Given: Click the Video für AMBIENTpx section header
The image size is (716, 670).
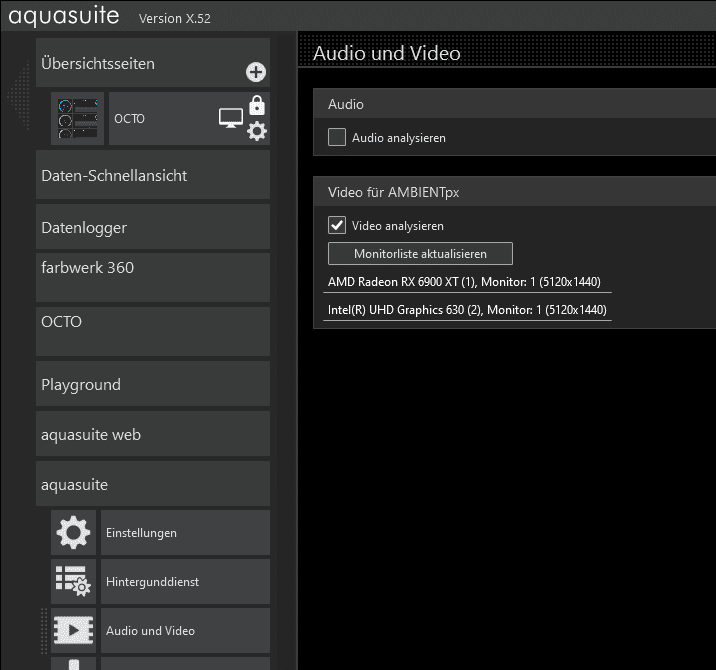Looking at the screenshot, I should 515,192.
